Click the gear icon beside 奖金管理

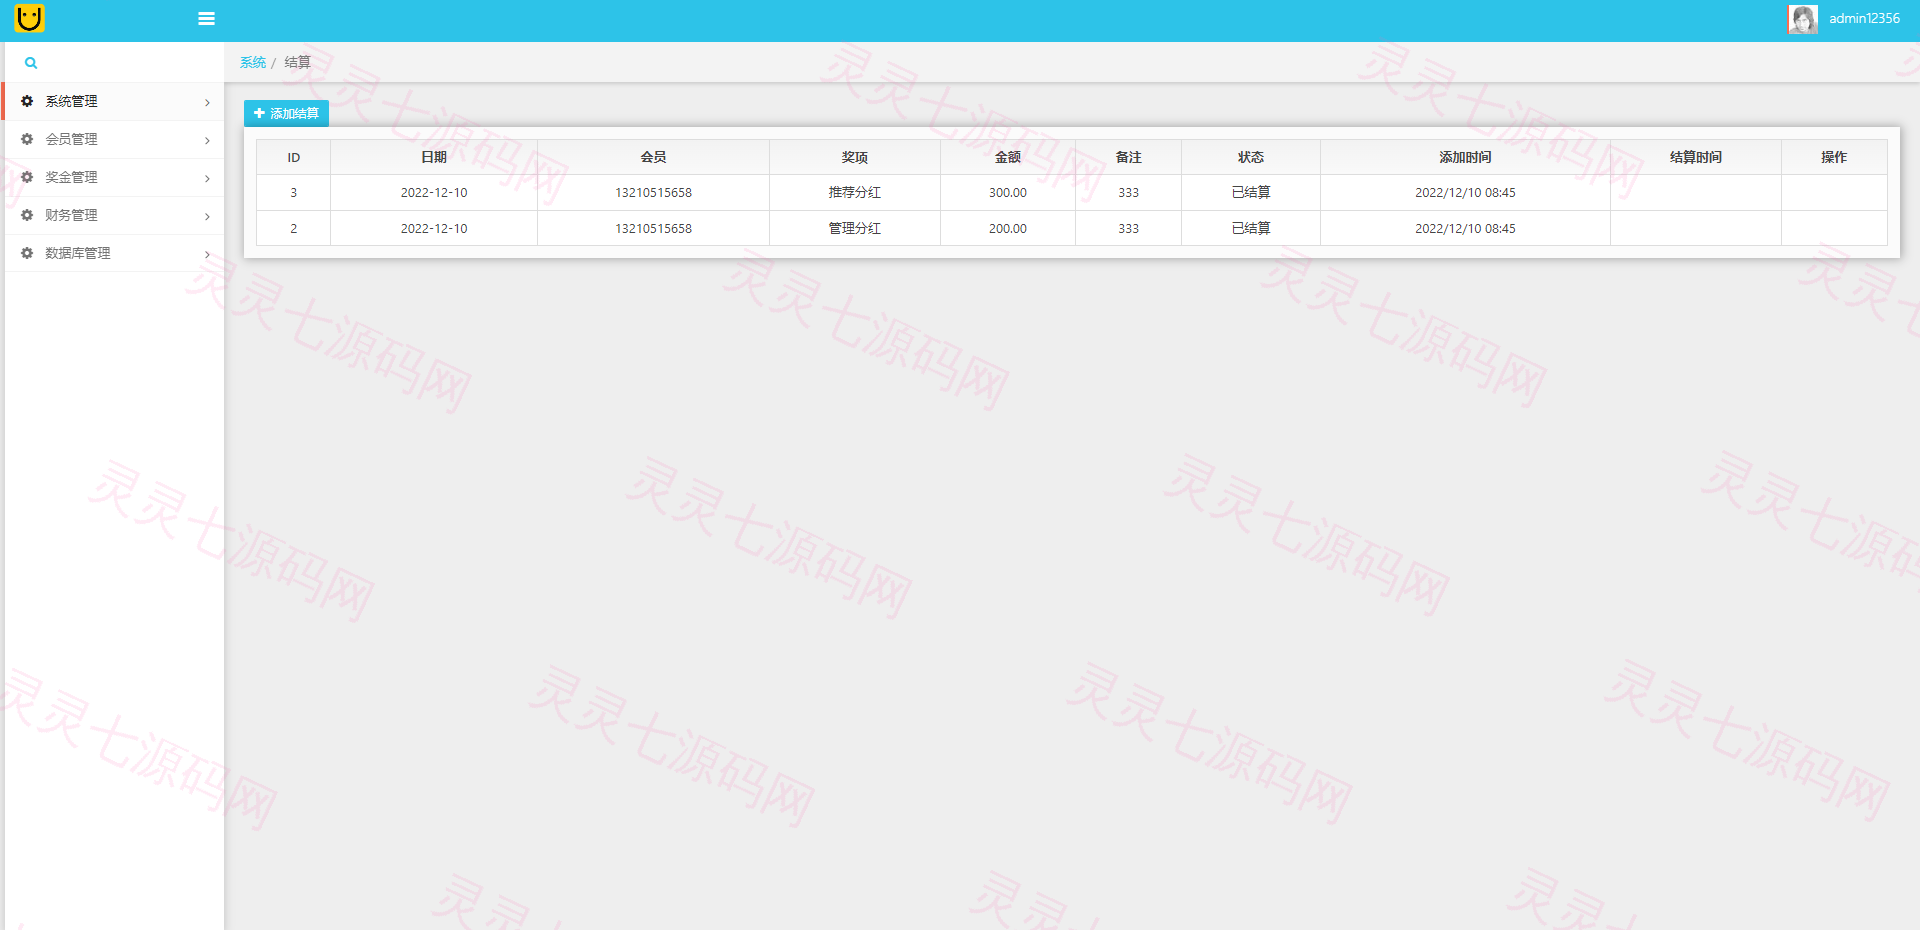(x=27, y=177)
